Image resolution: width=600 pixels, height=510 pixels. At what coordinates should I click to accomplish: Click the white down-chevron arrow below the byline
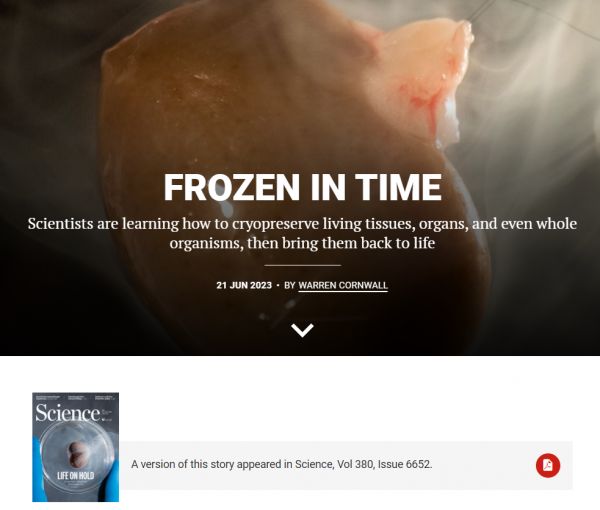pos(302,330)
